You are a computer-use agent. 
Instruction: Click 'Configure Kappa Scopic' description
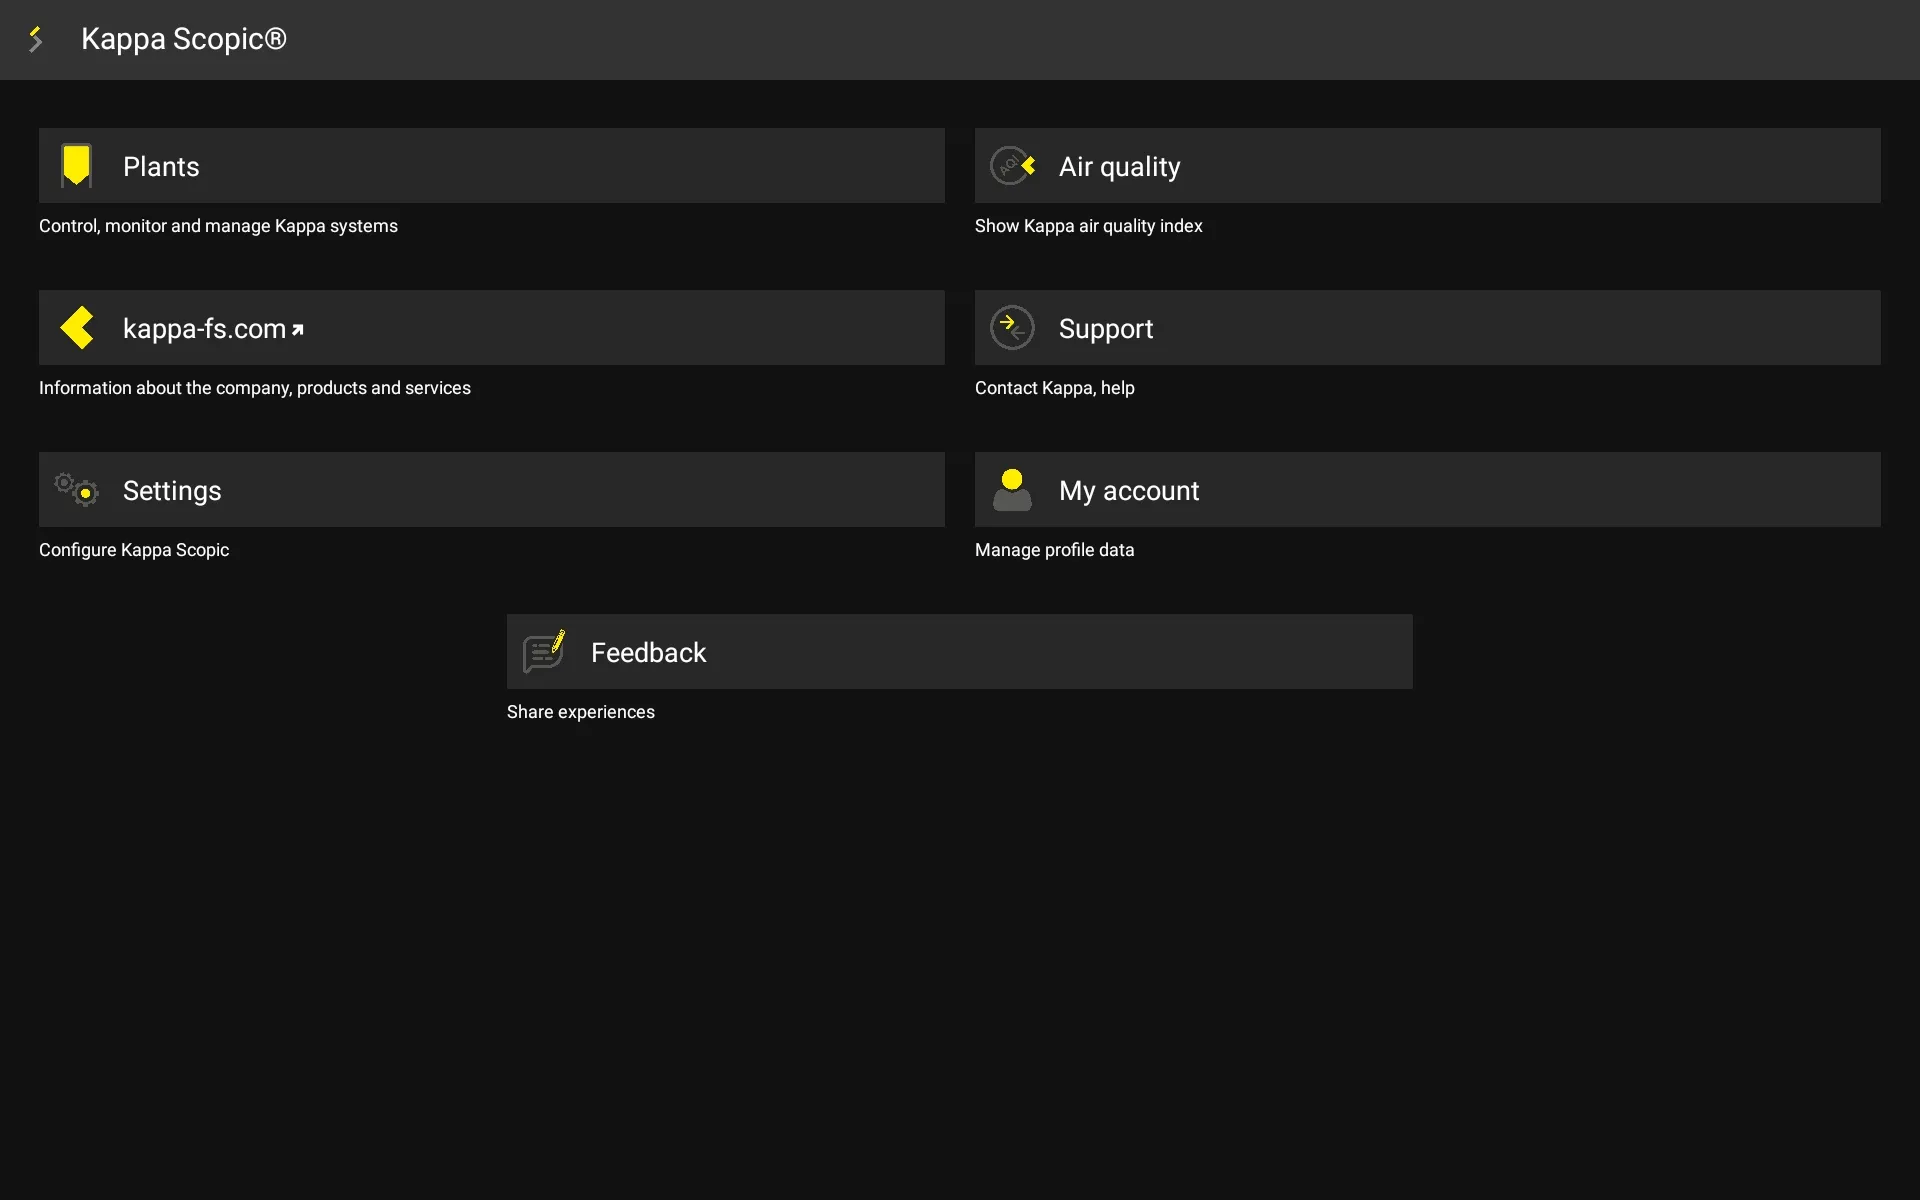[134, 550]
